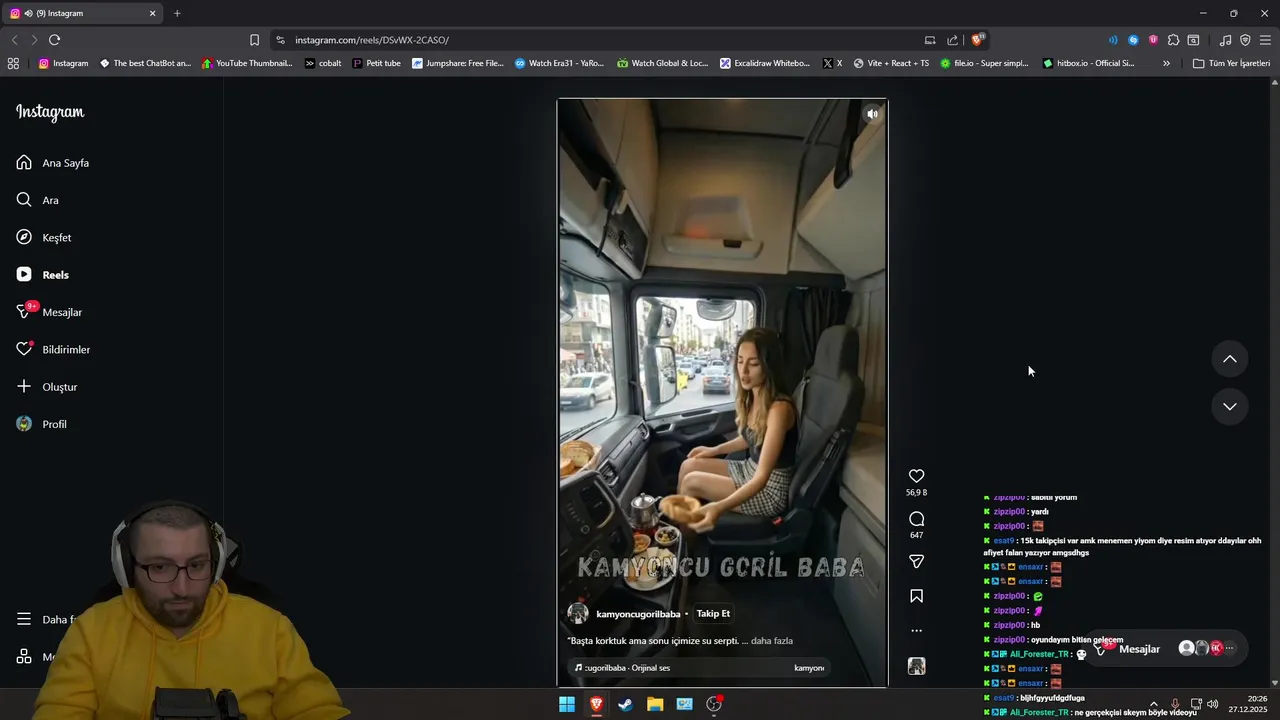Open the browser hamburger menu

[1265, 40]
